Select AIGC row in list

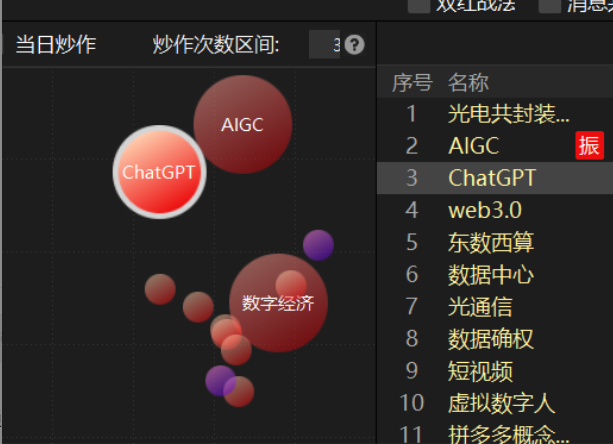pyautogui.click(x=495, y=146)
